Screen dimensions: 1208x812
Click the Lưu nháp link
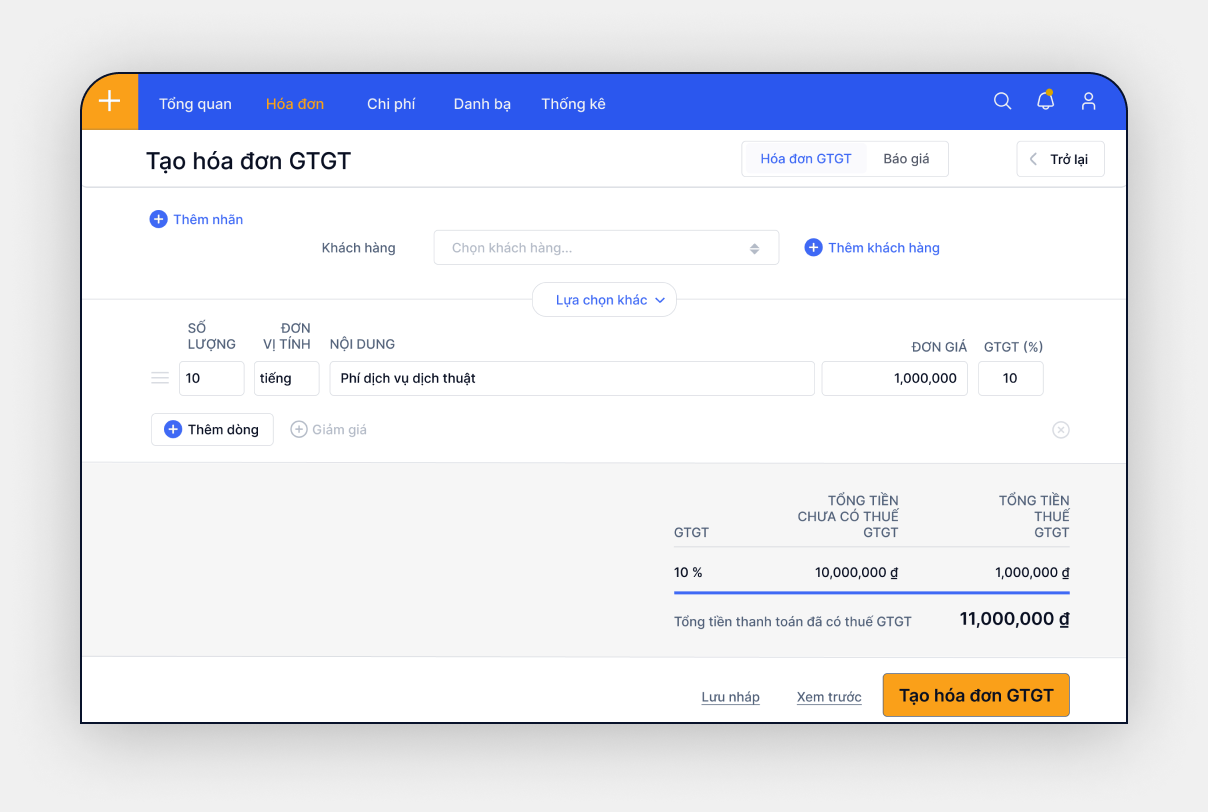click(x=730, y=697)
